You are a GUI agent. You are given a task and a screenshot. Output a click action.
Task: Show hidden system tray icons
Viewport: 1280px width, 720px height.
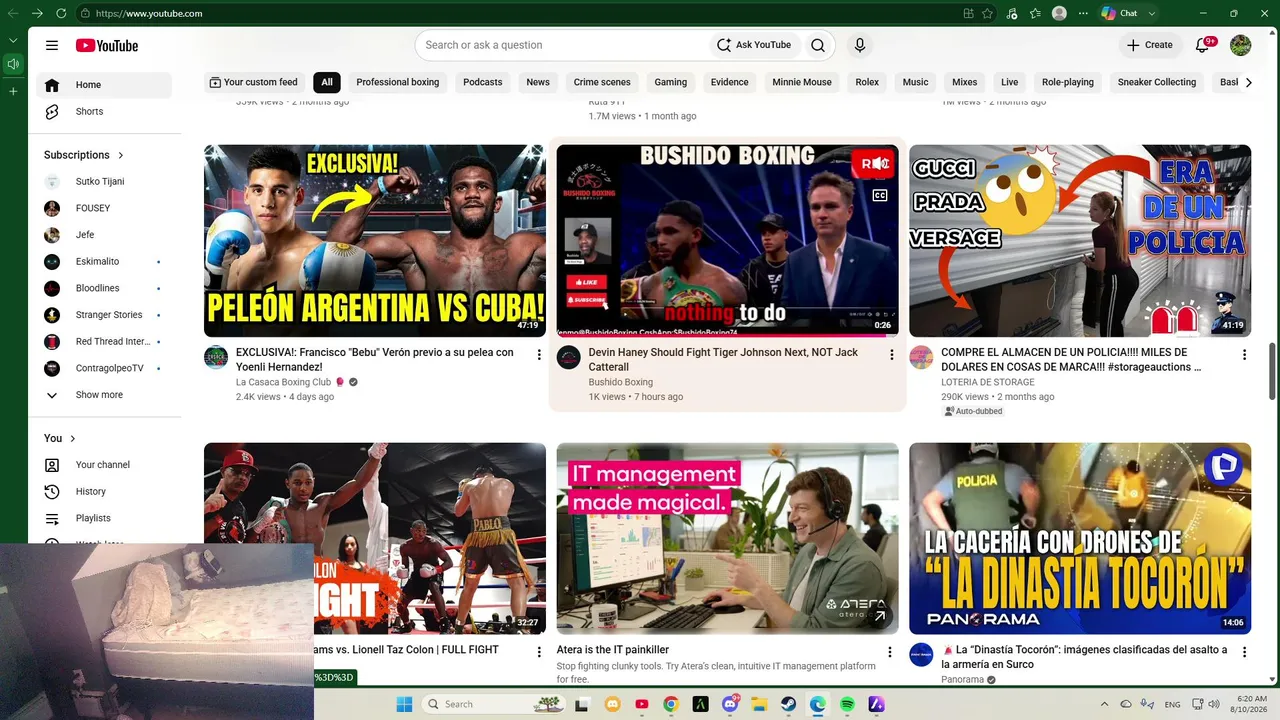[1104, 704]
